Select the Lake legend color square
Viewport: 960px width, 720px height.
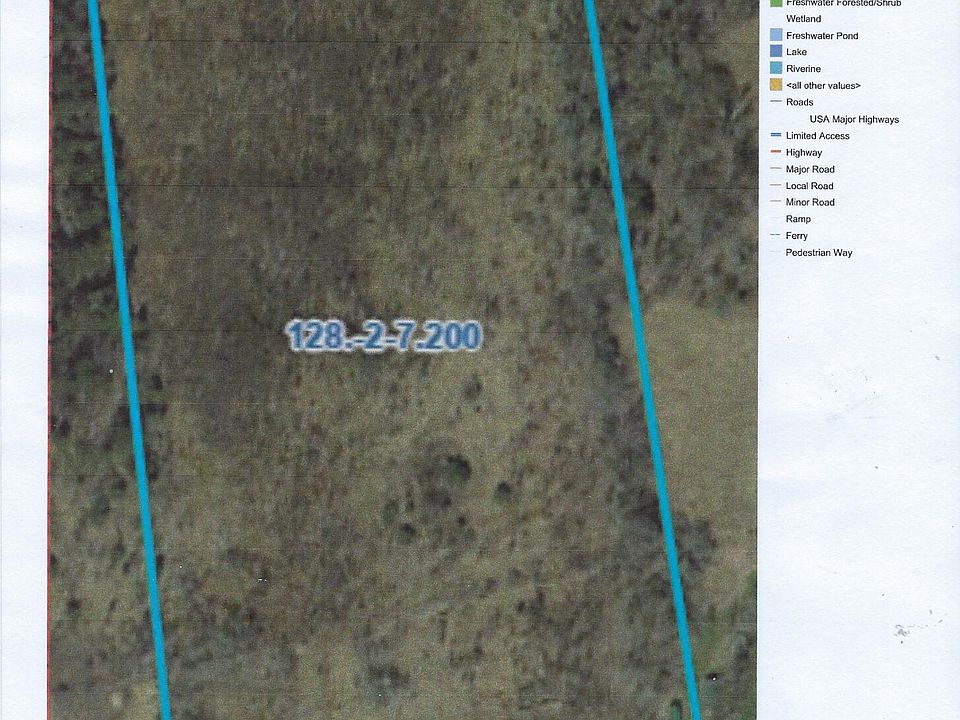click(x=776, y=51)
